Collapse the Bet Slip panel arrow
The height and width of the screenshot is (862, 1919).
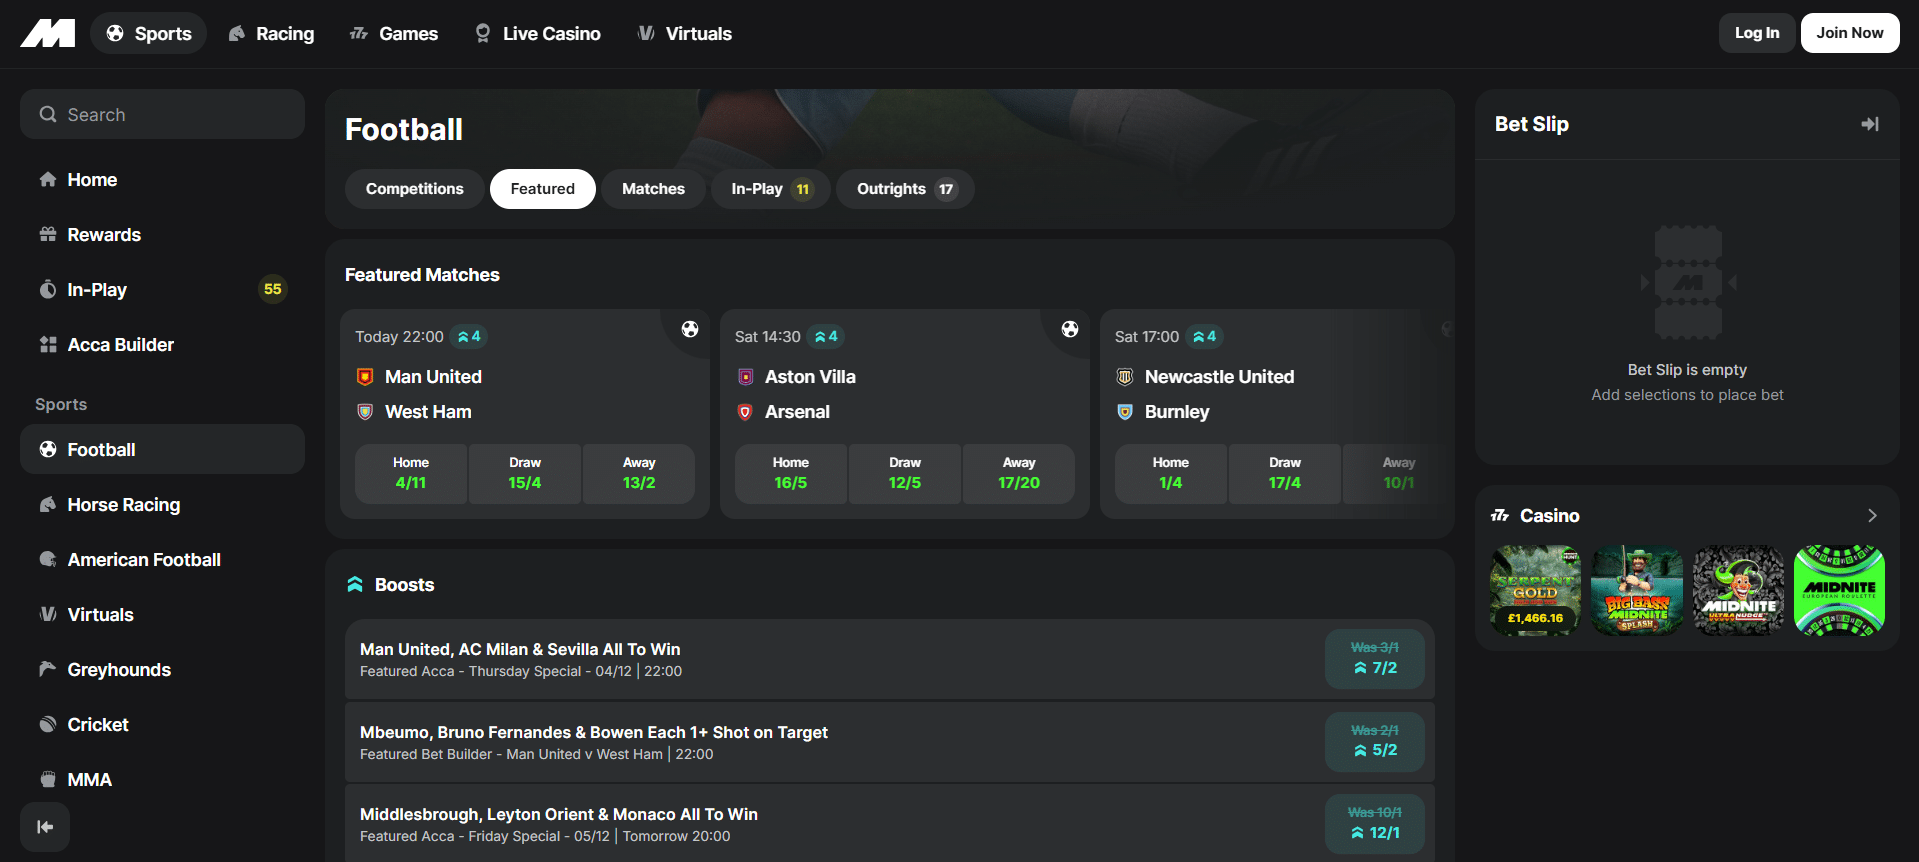(1870, 124)
